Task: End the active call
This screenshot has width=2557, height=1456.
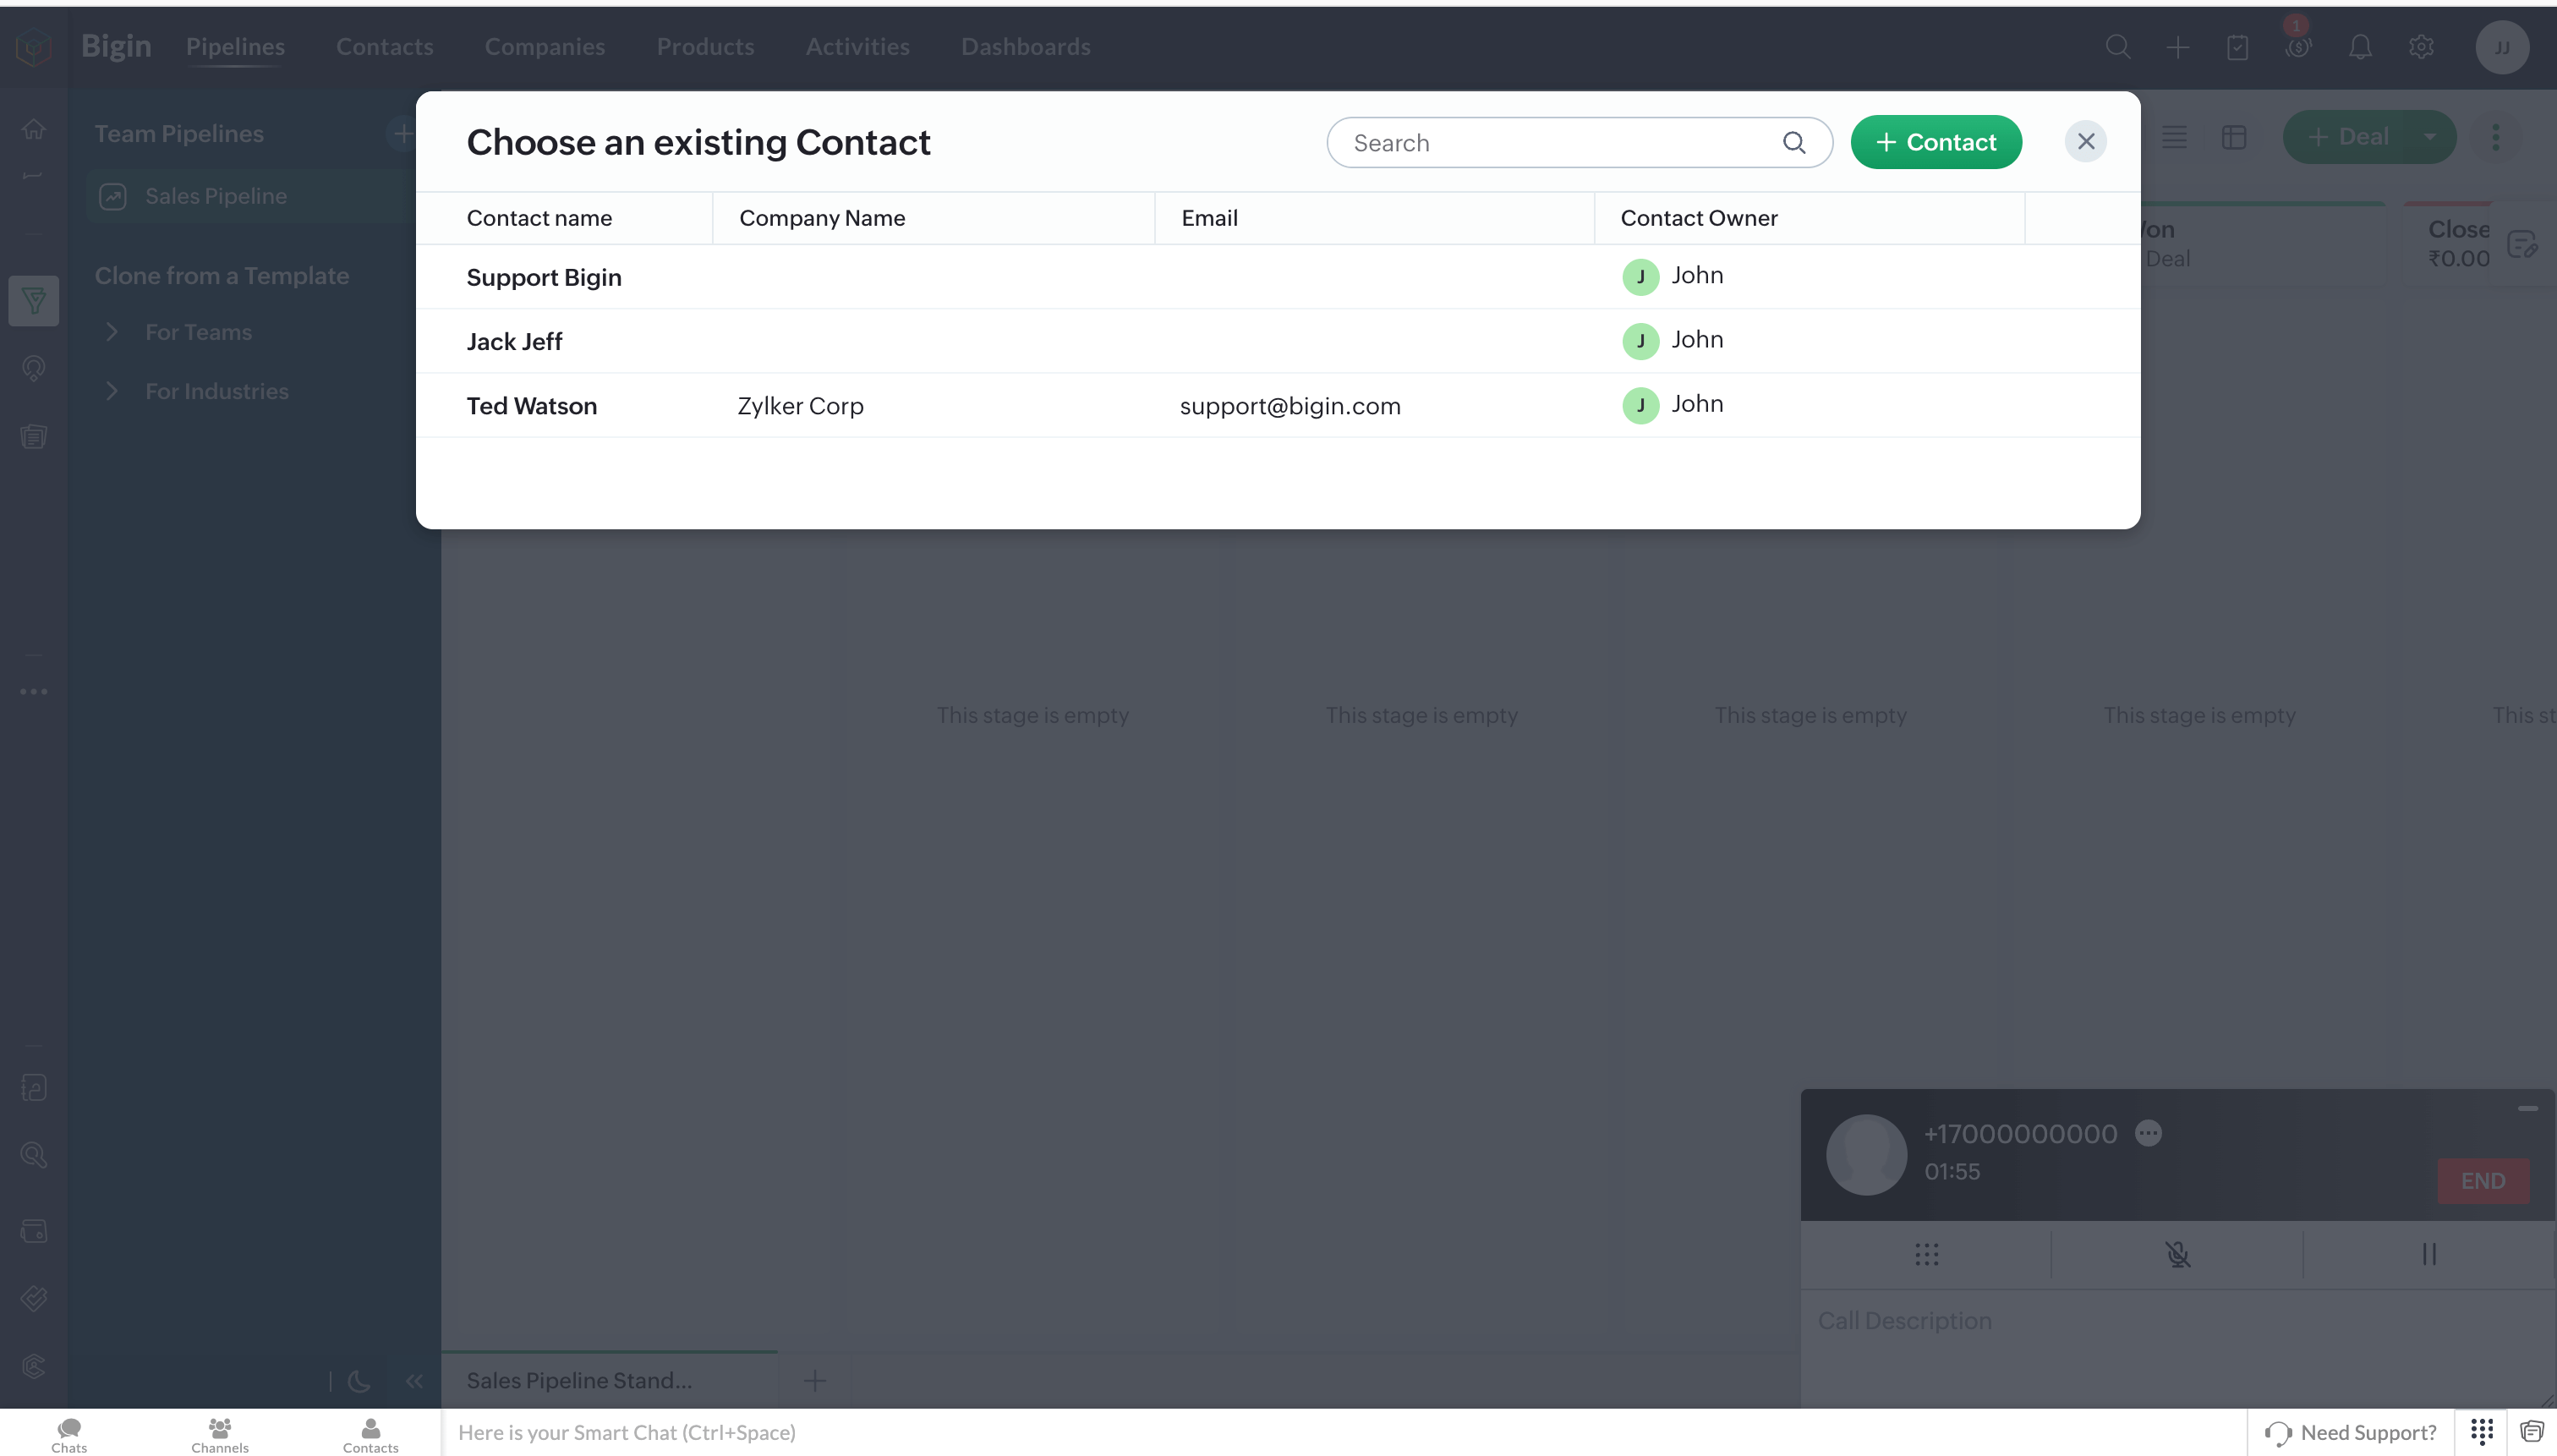Action: (x=2482, y=1181)
